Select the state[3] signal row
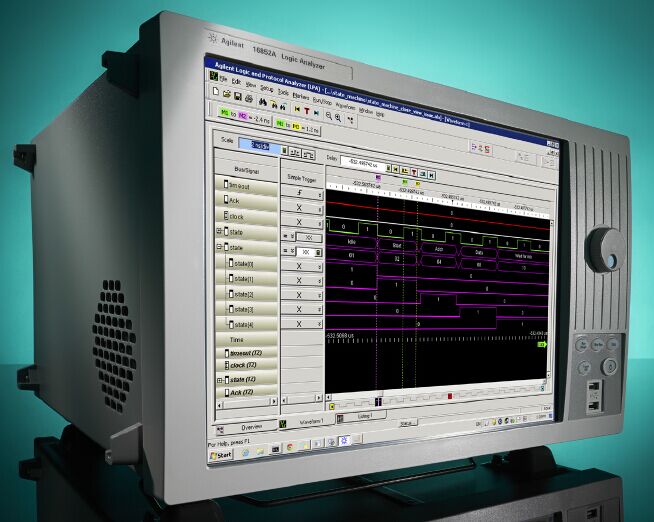 (247, 309)
